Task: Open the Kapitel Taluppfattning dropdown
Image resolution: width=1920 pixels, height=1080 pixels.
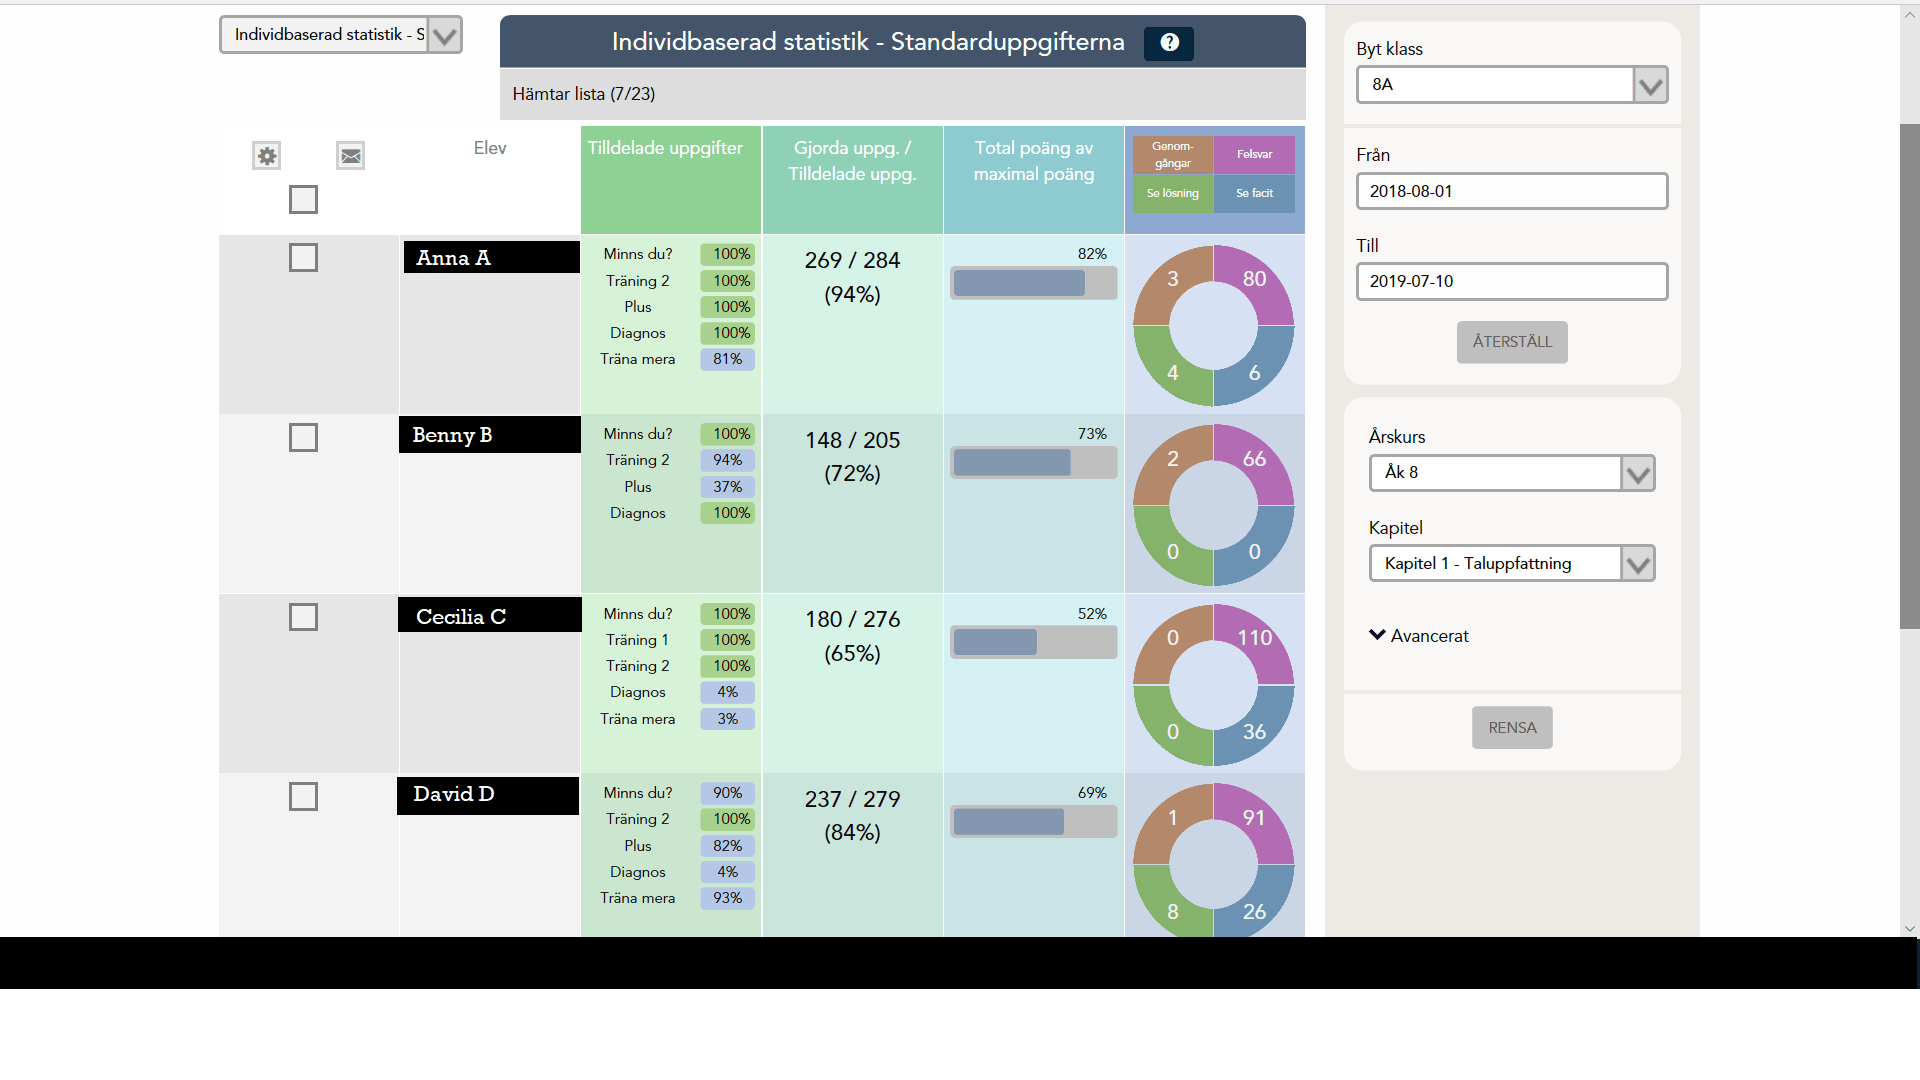Action: (1512, 563)
